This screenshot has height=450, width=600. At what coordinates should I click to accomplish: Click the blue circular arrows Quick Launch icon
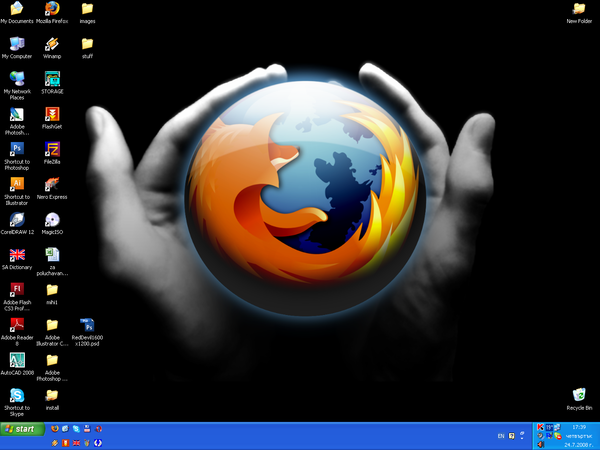[x=98, y=443]
